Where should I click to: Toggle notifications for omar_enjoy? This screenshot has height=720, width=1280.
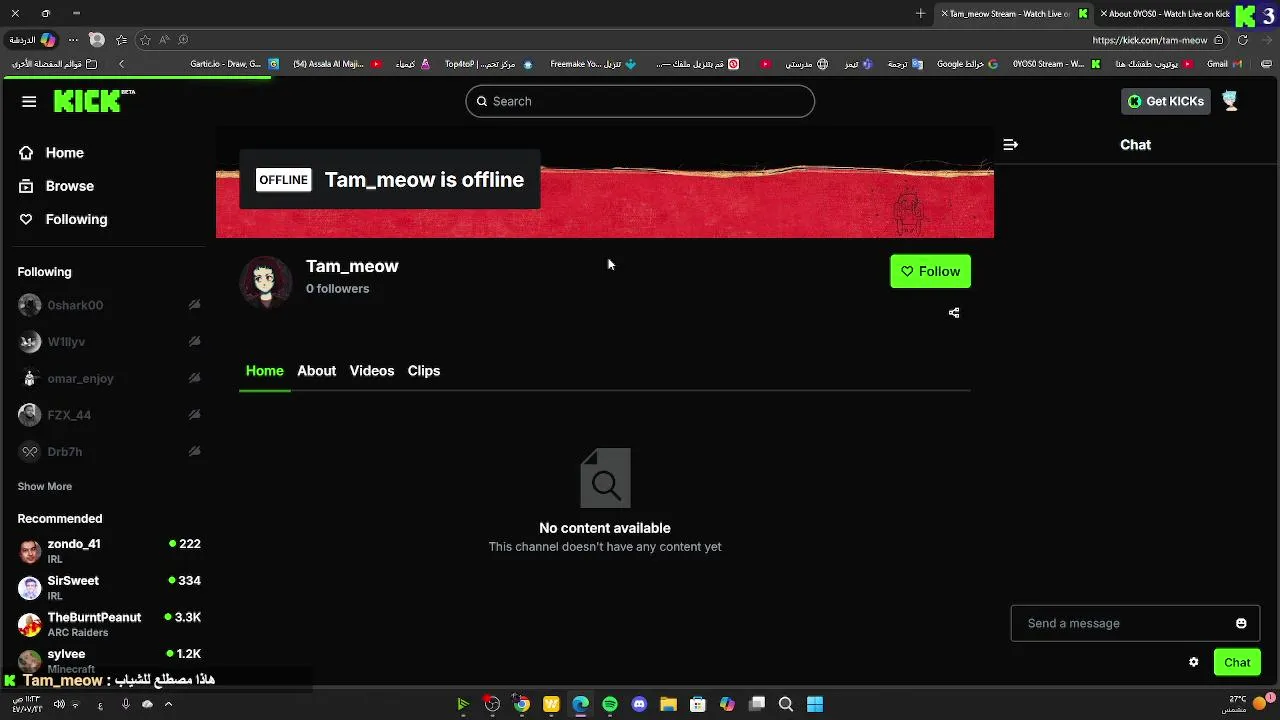(194, 378)
